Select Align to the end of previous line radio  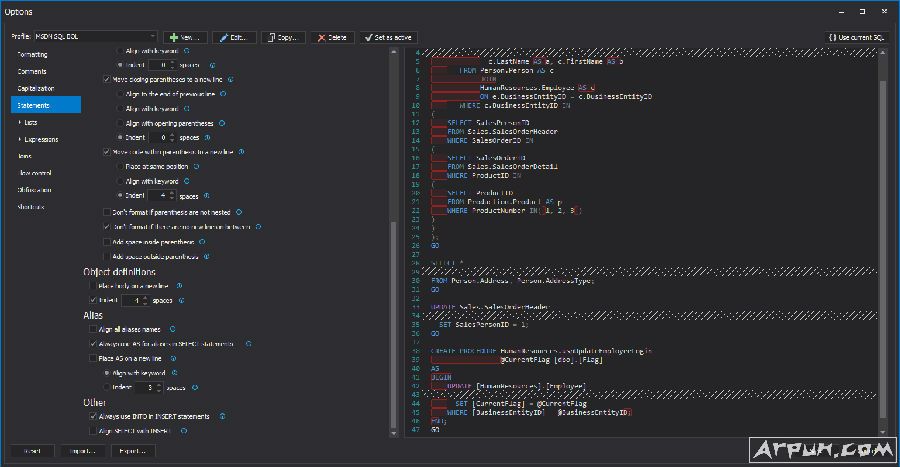coord(120,94)
